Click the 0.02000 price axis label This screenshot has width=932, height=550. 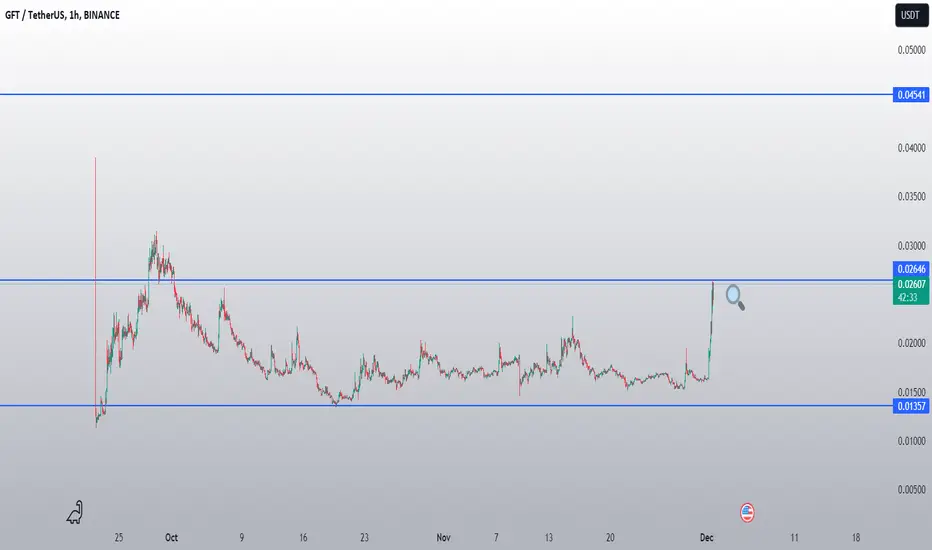pyautogui.click(x=911, y=343)
